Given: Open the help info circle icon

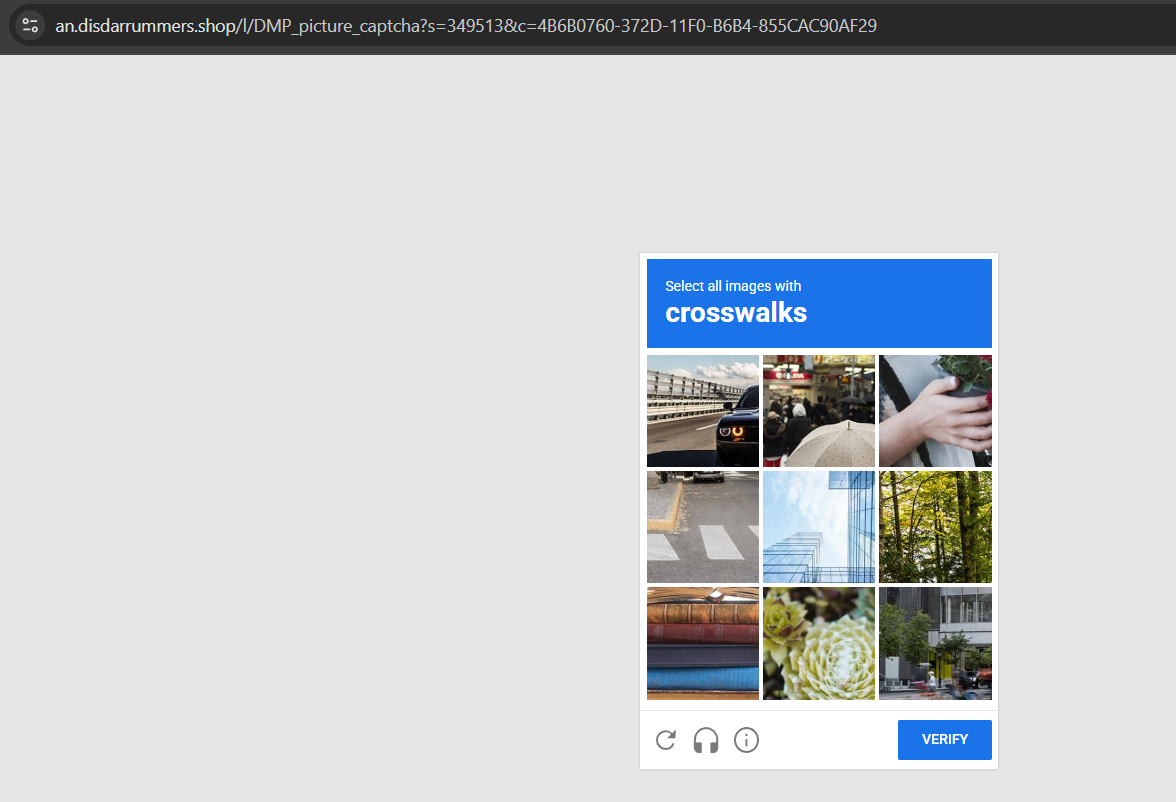Looking at the screenshot, I should (x=746, y=740).
